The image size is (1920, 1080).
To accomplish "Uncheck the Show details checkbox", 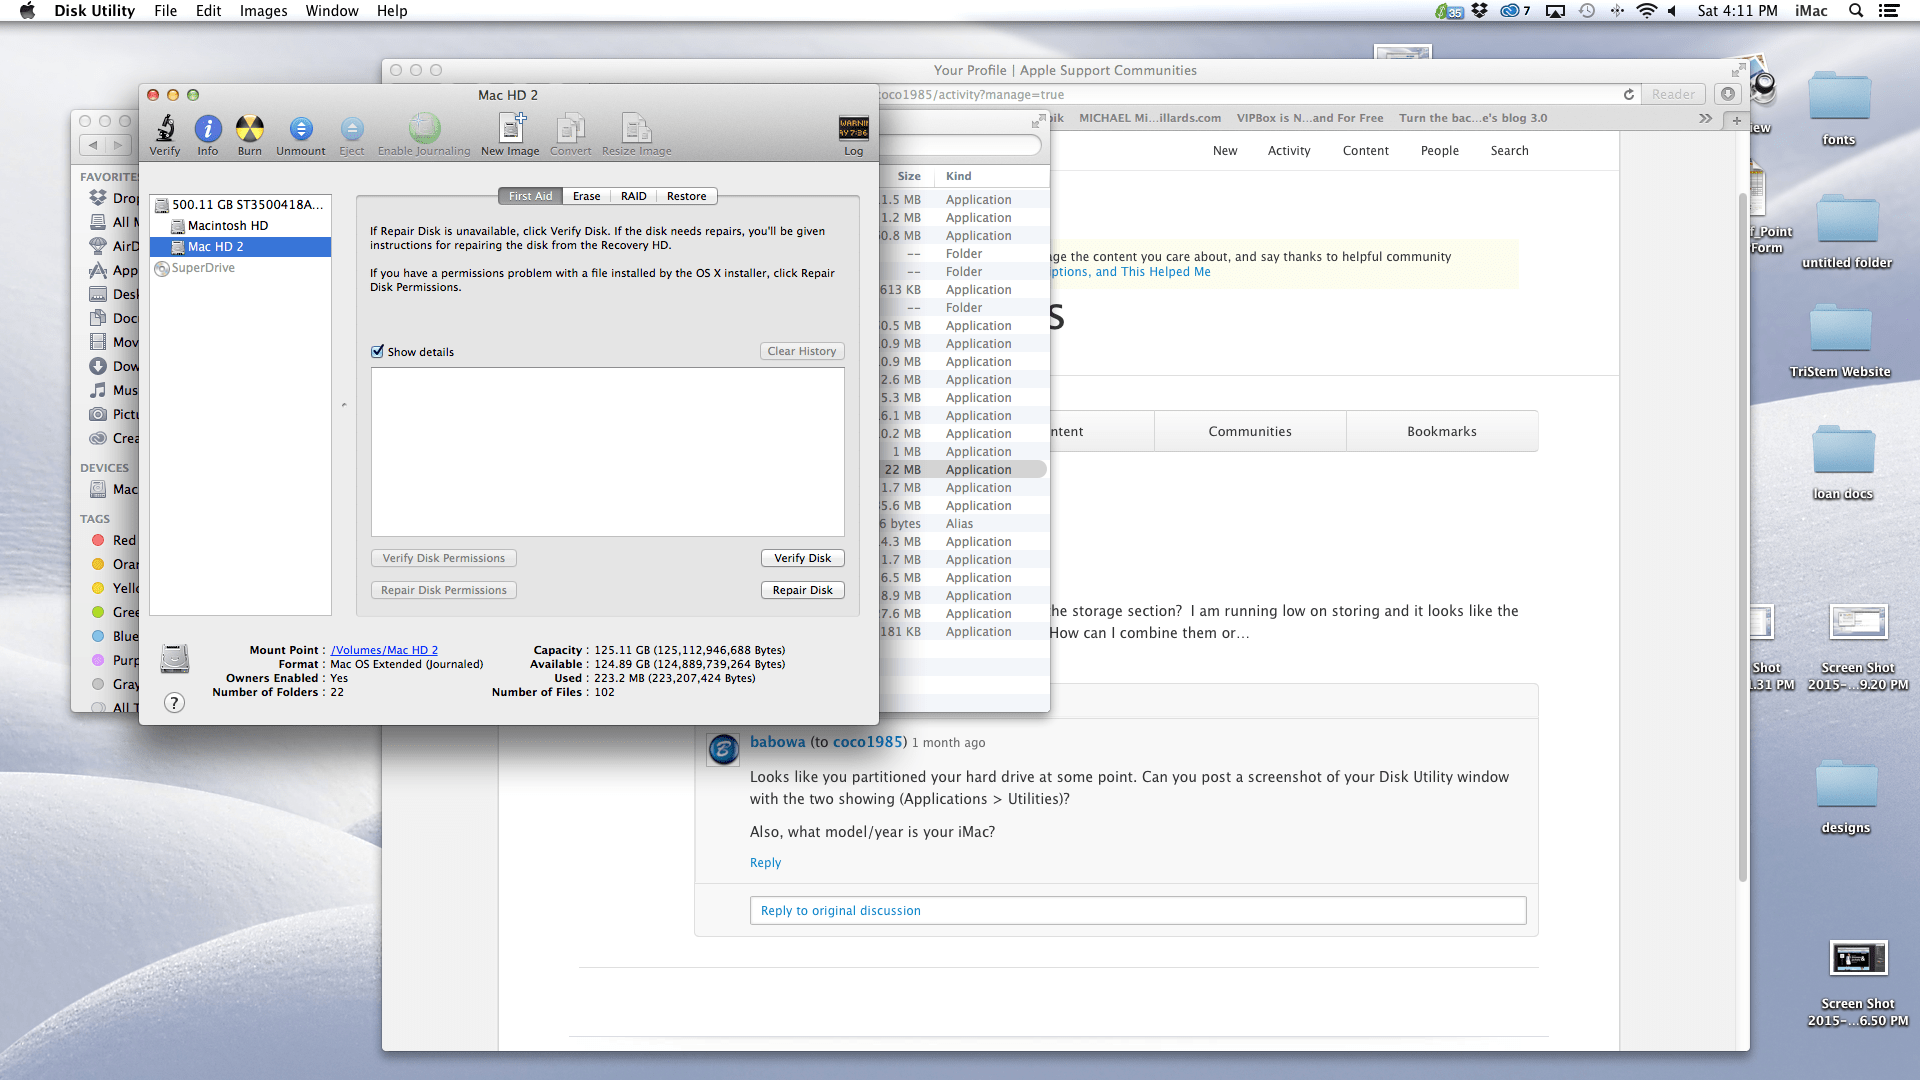I will (378, 351).
